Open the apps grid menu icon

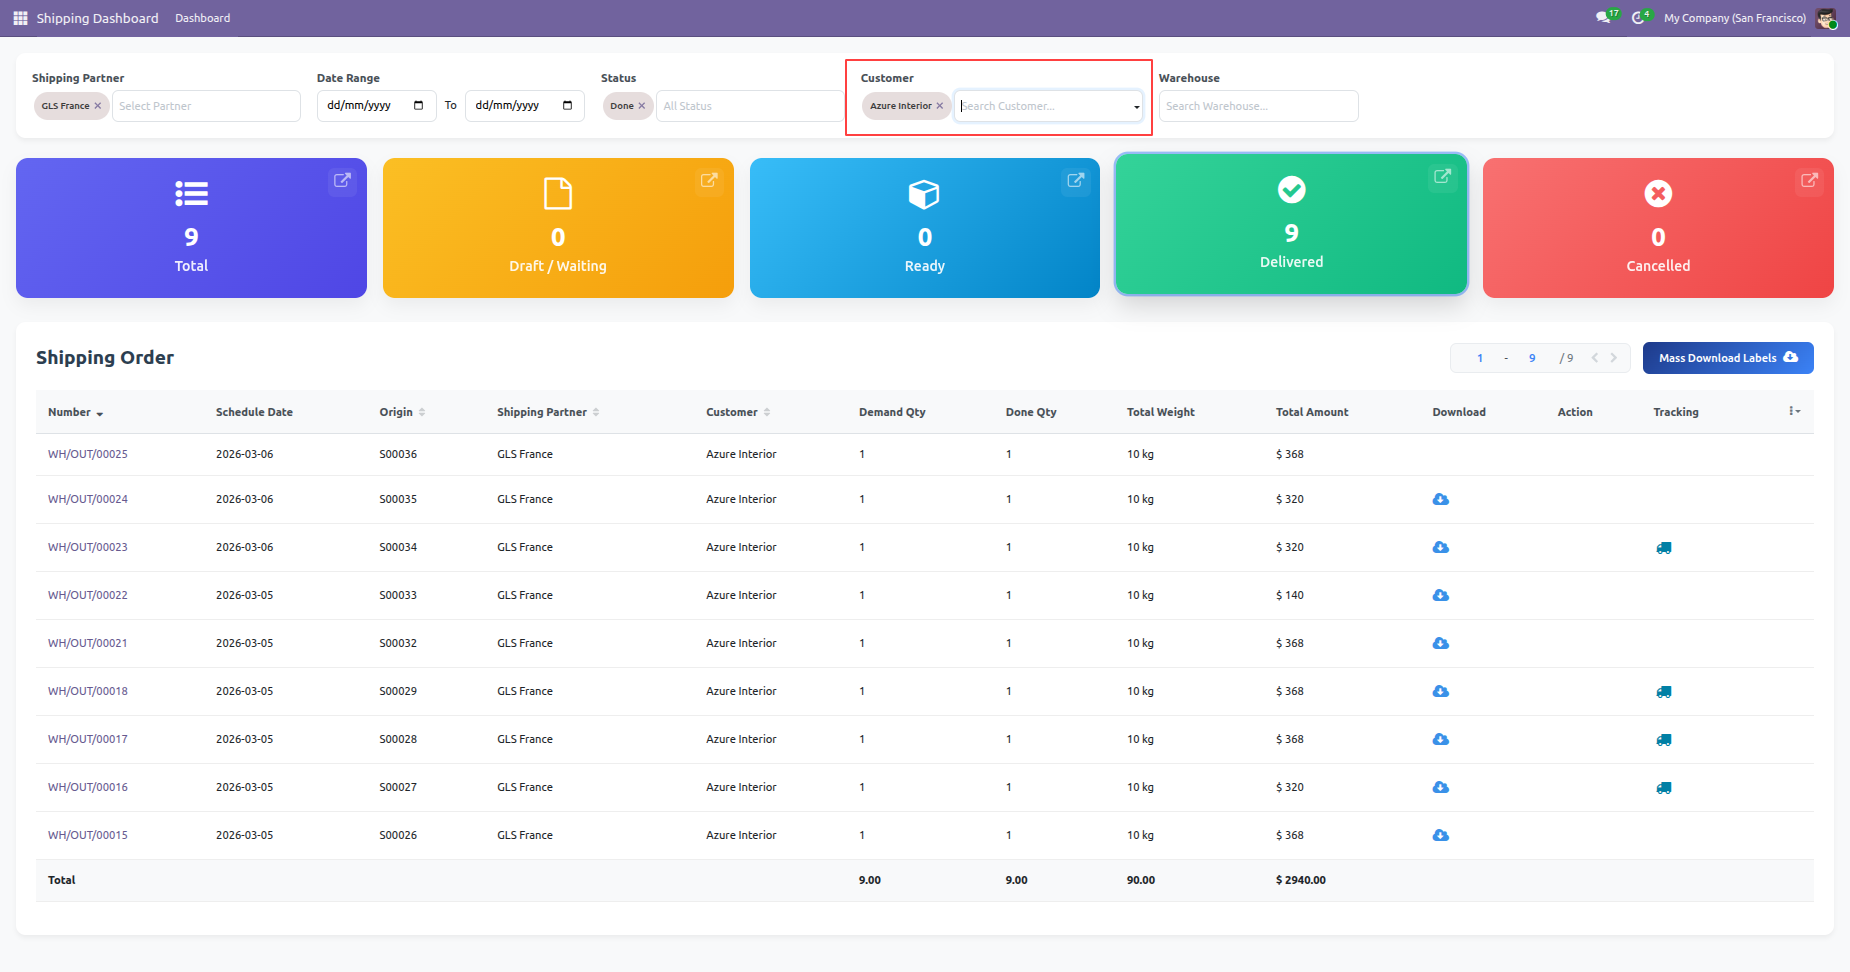[20, 18]
